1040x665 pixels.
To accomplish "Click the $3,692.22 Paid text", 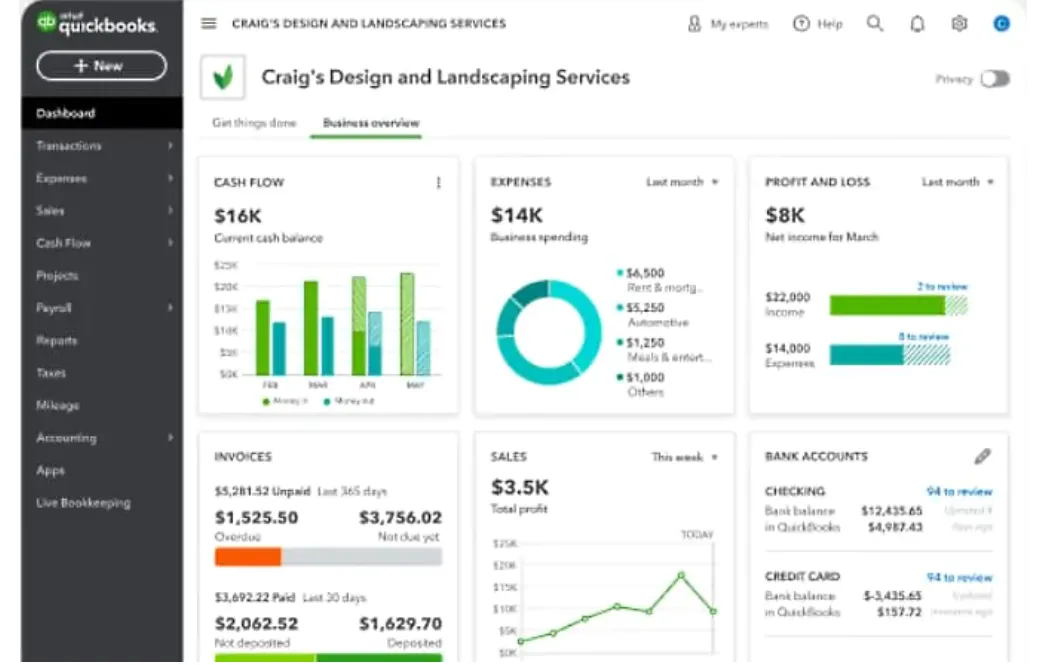I will click(x=254, y=597).
